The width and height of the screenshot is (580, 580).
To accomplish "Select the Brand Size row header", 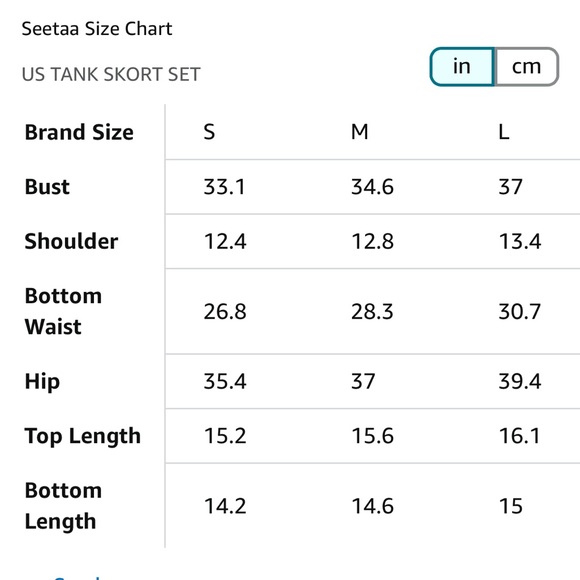I will (79, 132).
